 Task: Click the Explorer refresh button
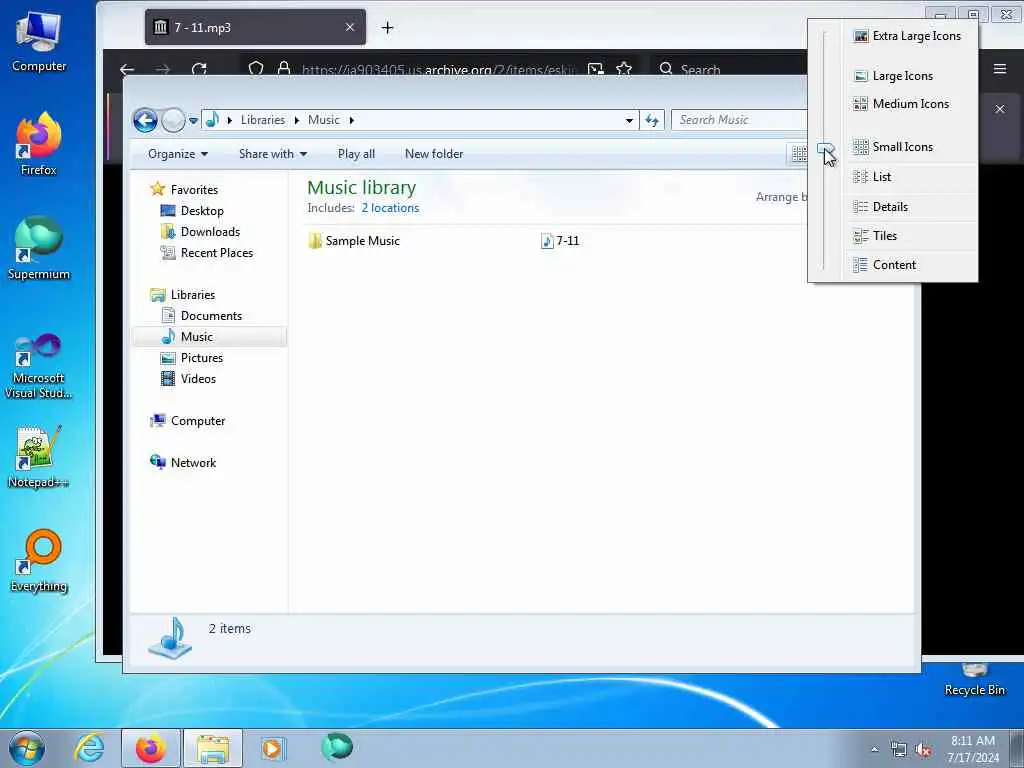(x=652, y=120)
